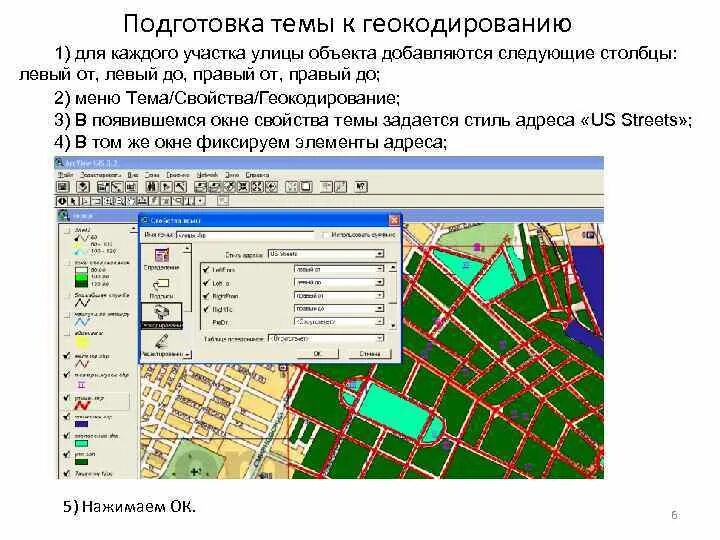The width and height of the screenshot is (720, 540).
Task: Select the Select Feature tool
Action: pyautogui.click(x=96, y=201)
